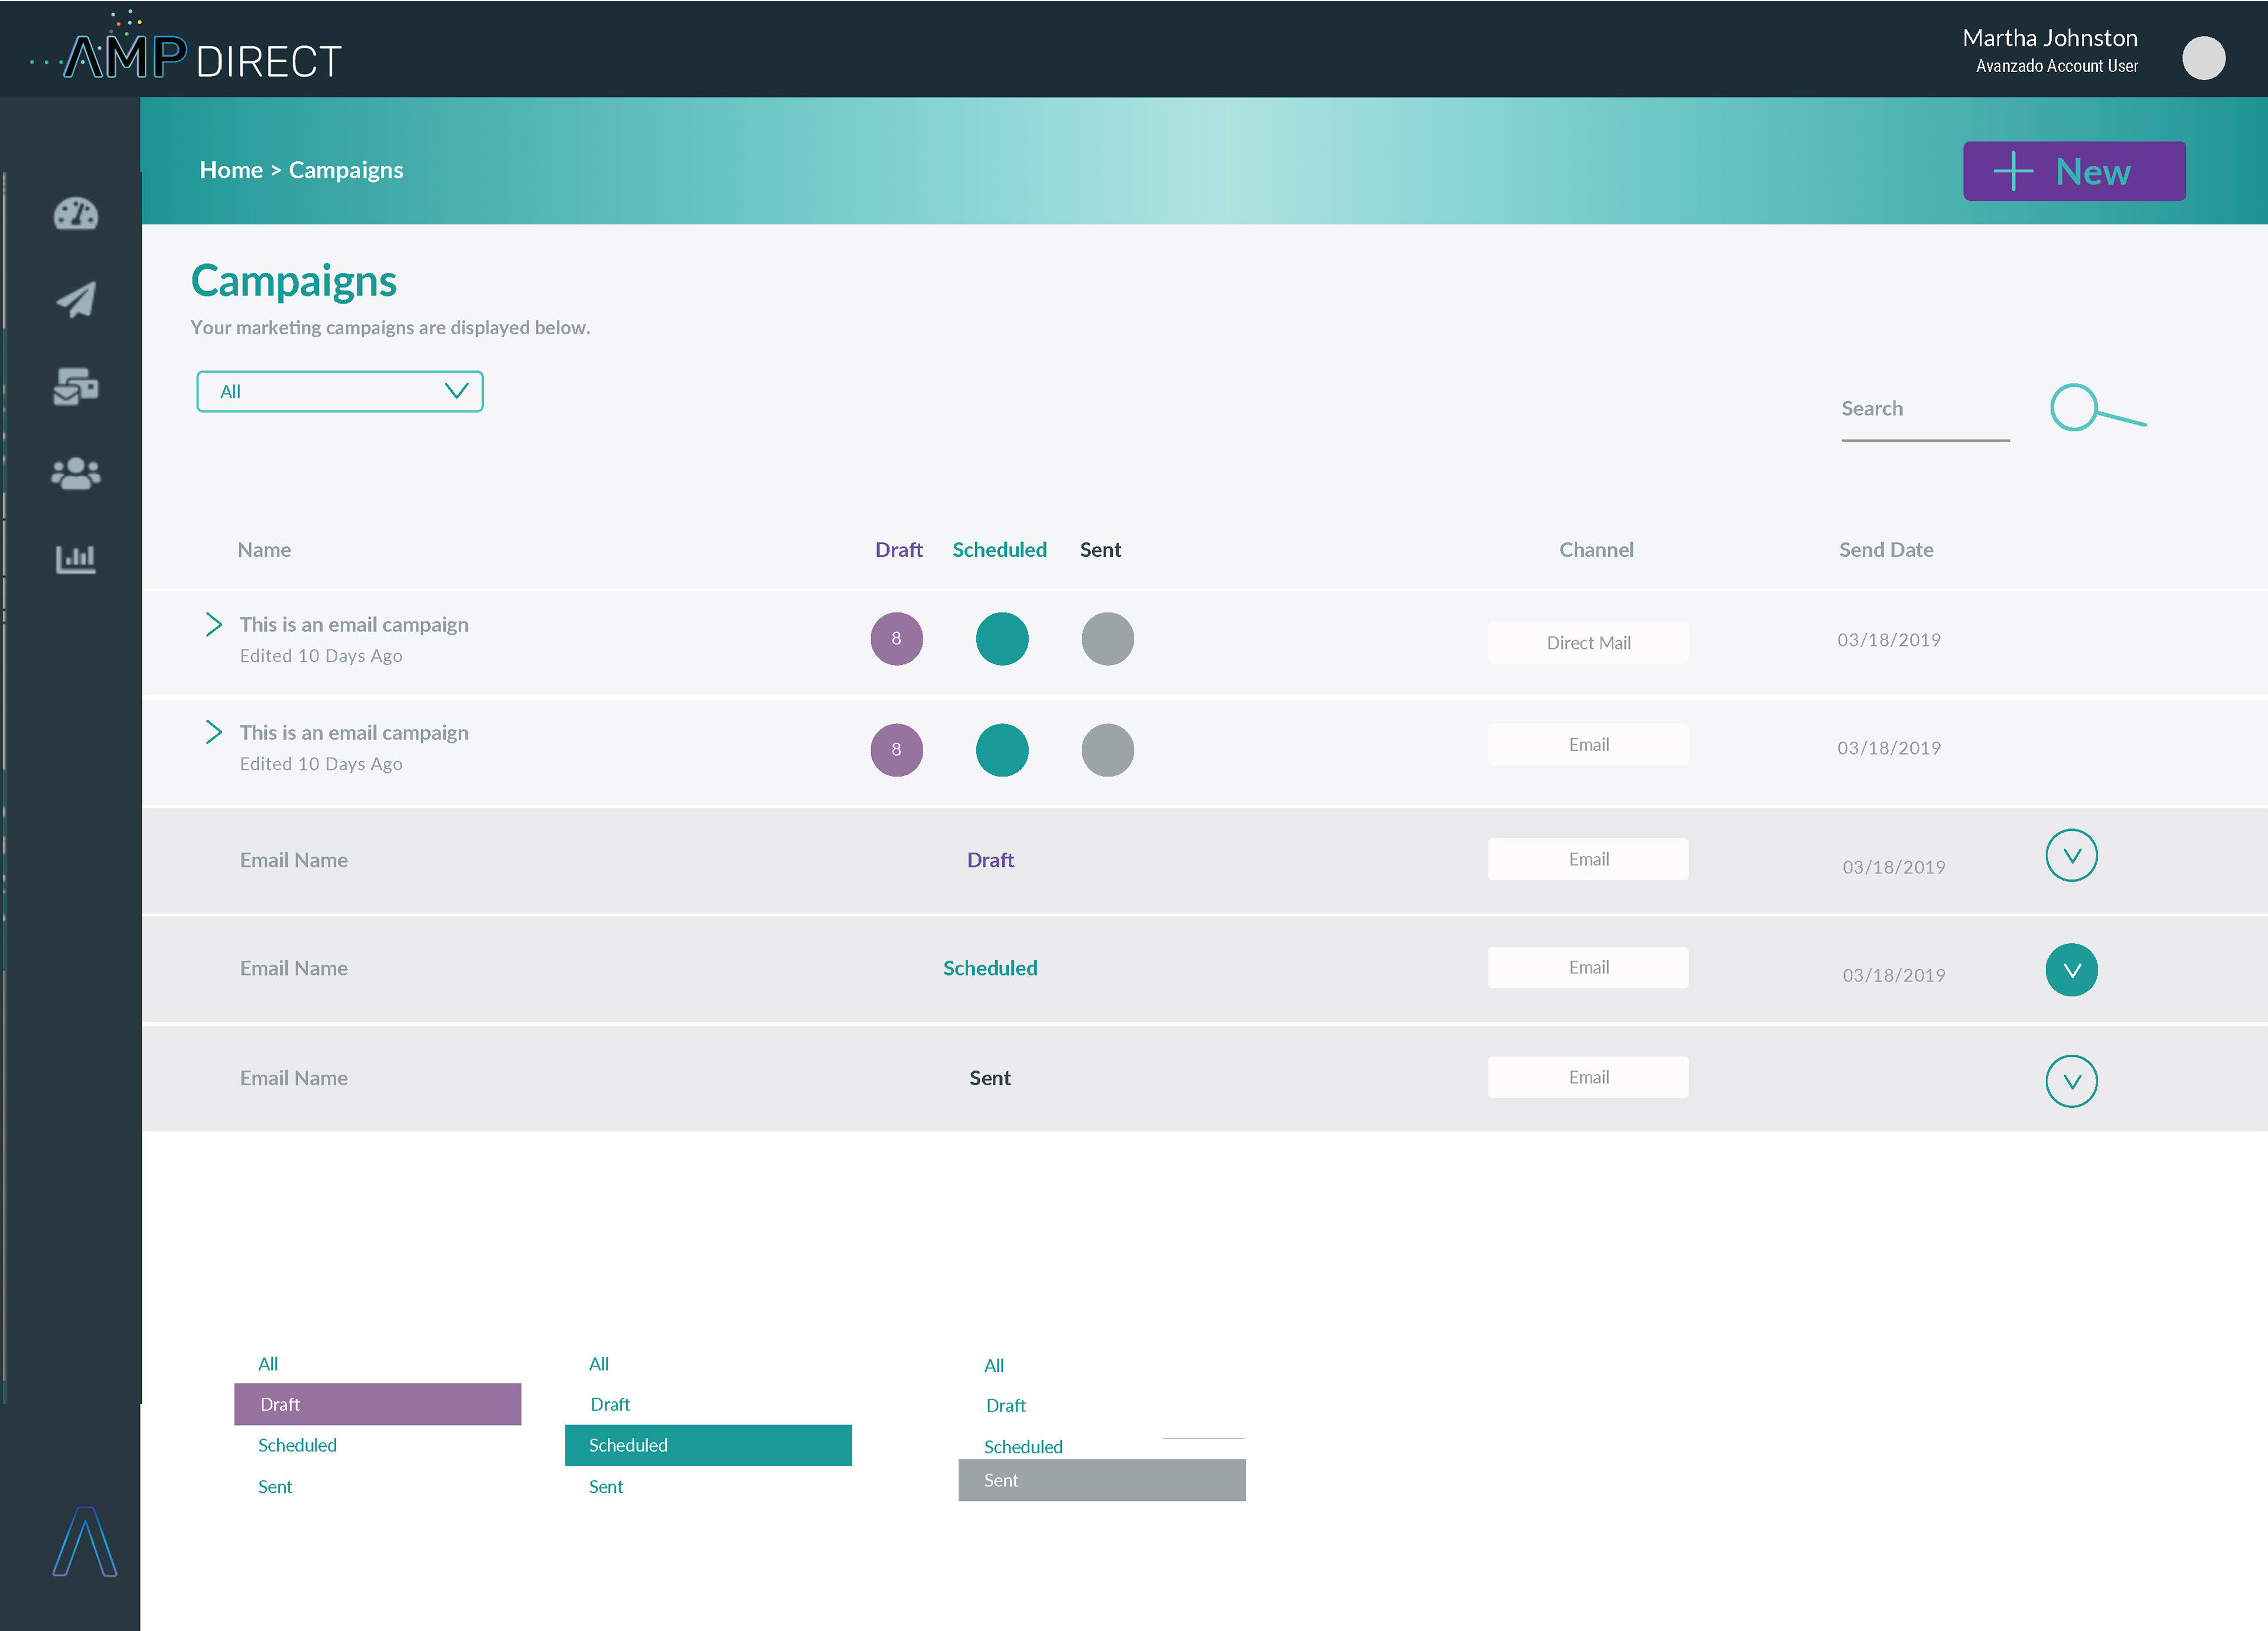
Task: Click Email channel tag in second campaign row
Action: click(1588, 744)
